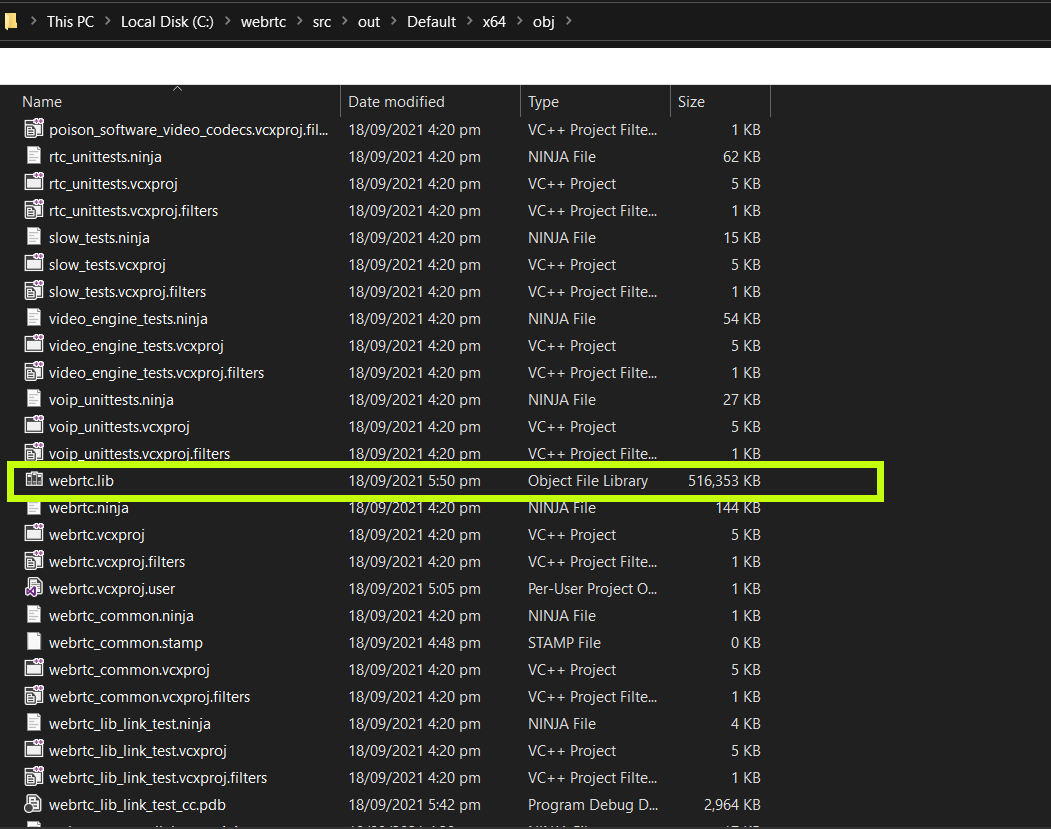Expand the chevron after out breadcrumb
Image resolution: width=1051 pixels, height=829 pixels.
tap(393, 21)
